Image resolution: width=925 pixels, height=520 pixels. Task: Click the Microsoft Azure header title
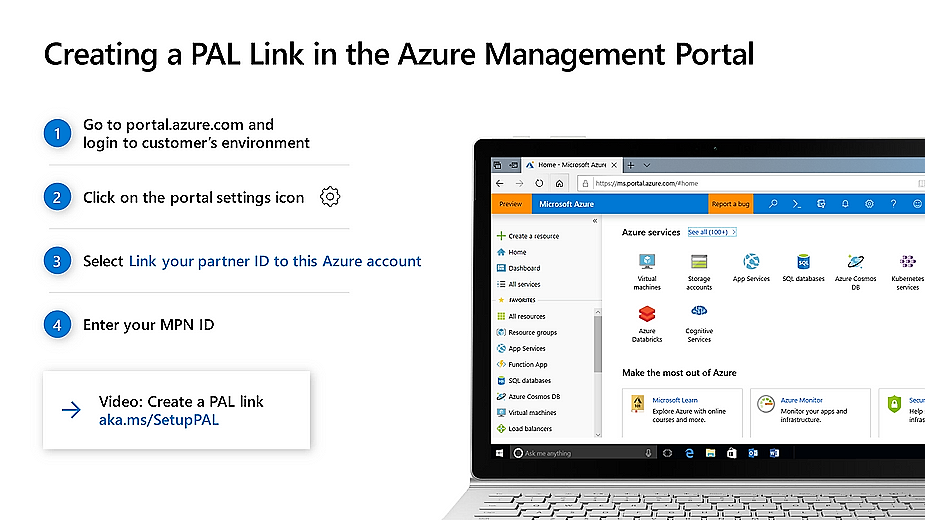coord(566,204)
